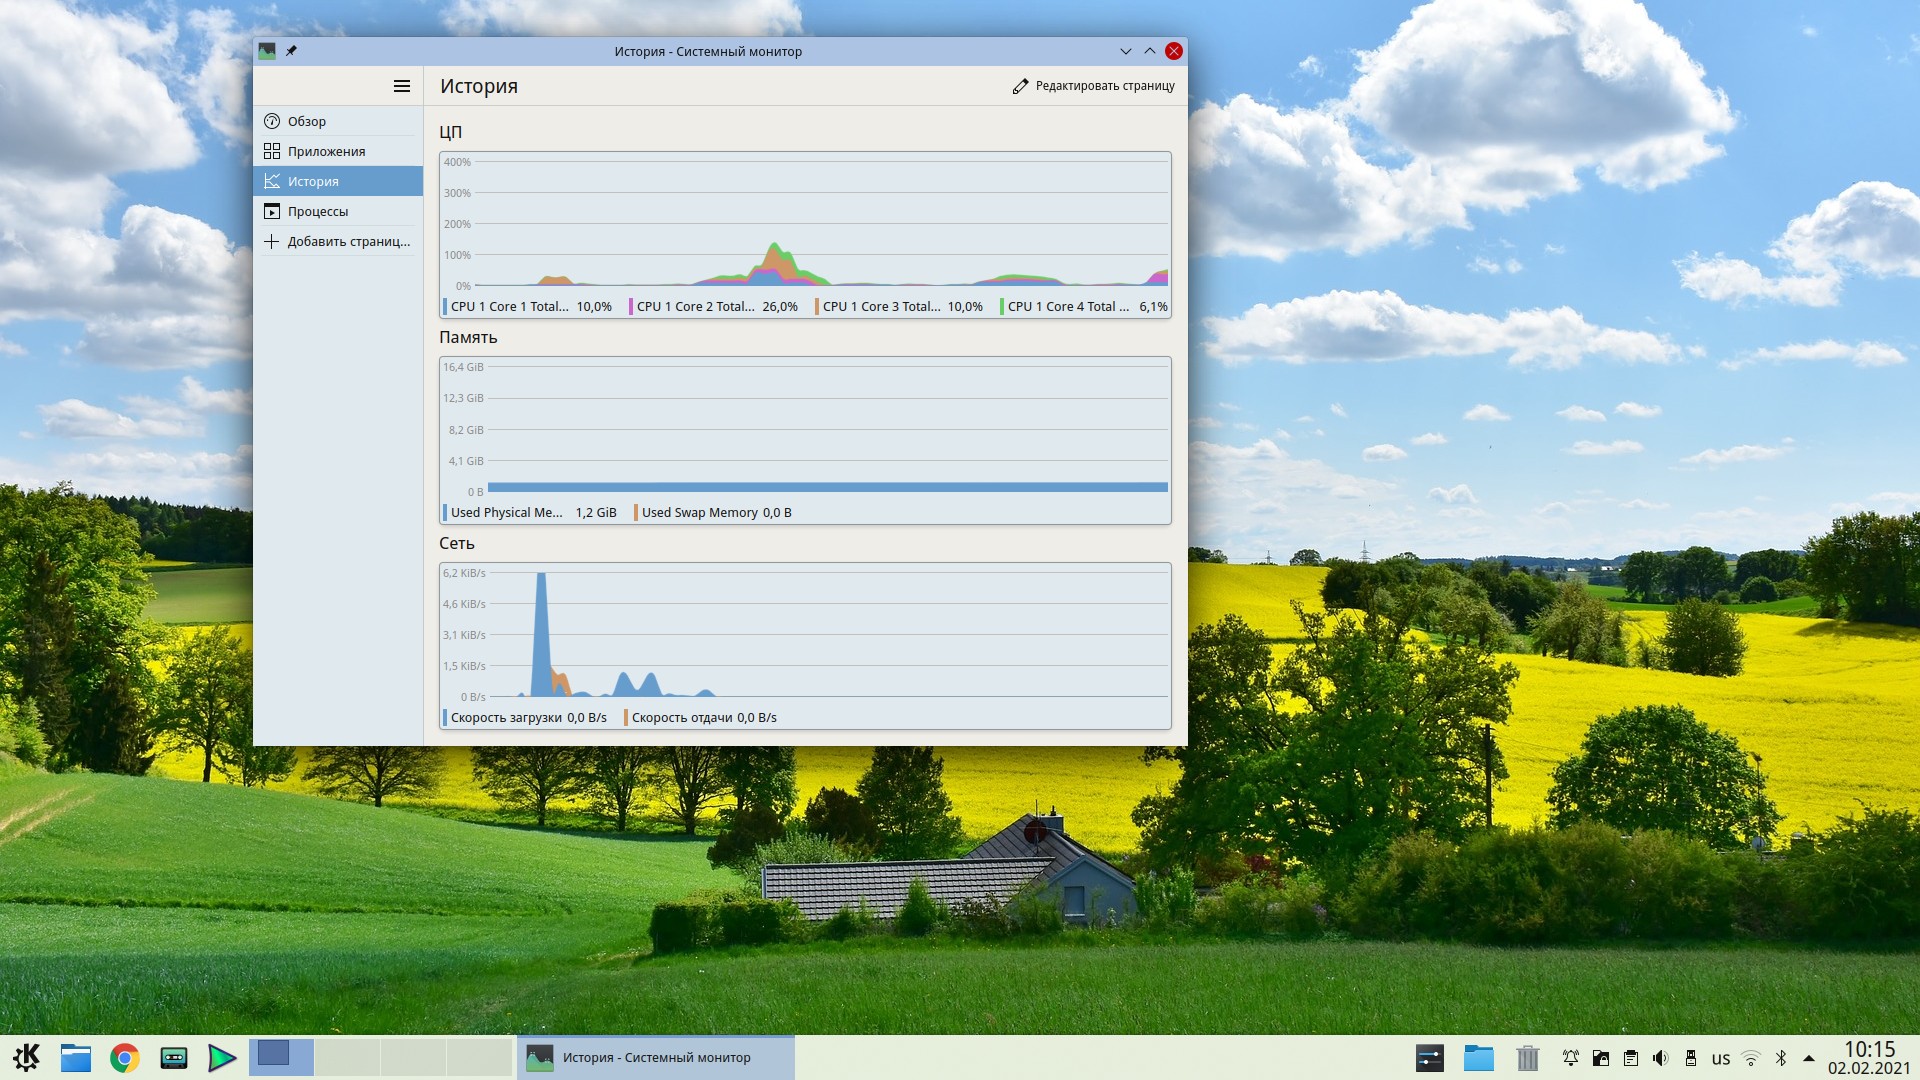Open the Wi-Fi network tray icon
The height and width of the screenshot is (1080, 1920).
[1750, 1058]
